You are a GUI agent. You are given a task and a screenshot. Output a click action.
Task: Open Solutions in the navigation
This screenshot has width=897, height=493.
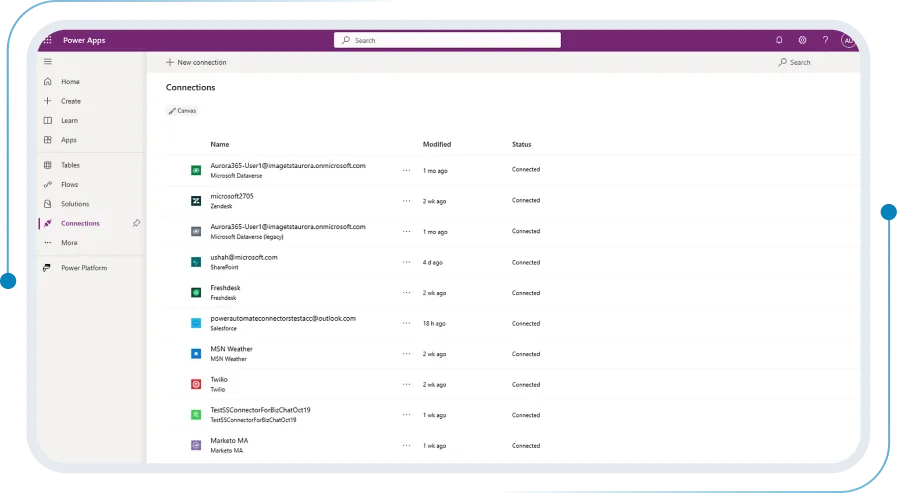(x=75, y=204)
